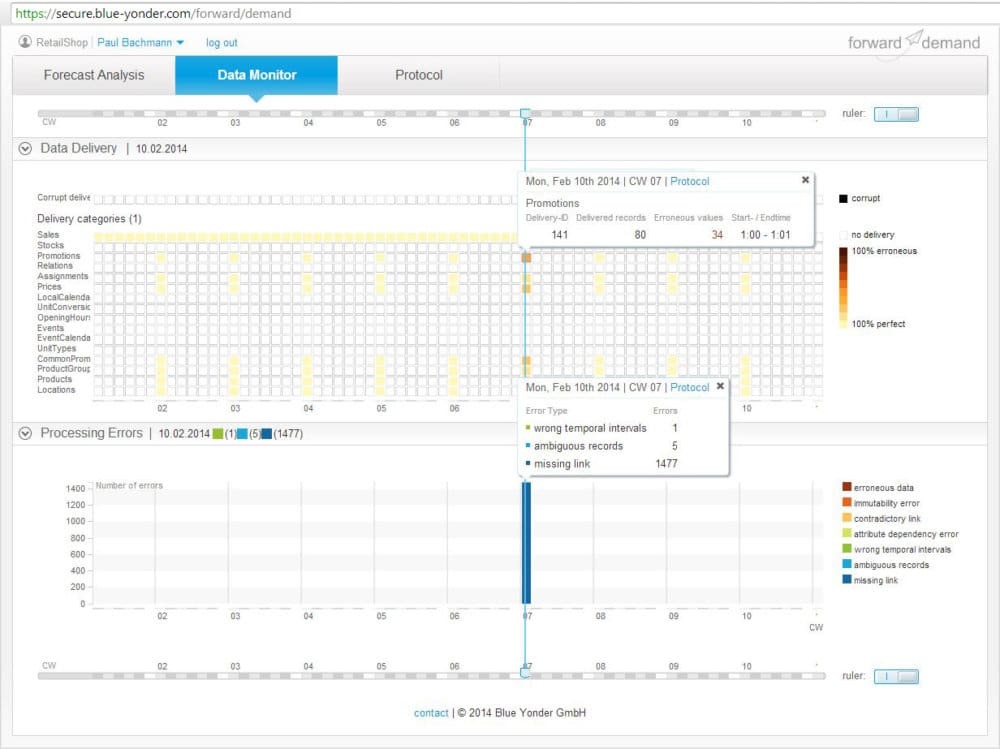
Task: Toggle the bottom ruler switch
Action: click(x=896, y=676)
